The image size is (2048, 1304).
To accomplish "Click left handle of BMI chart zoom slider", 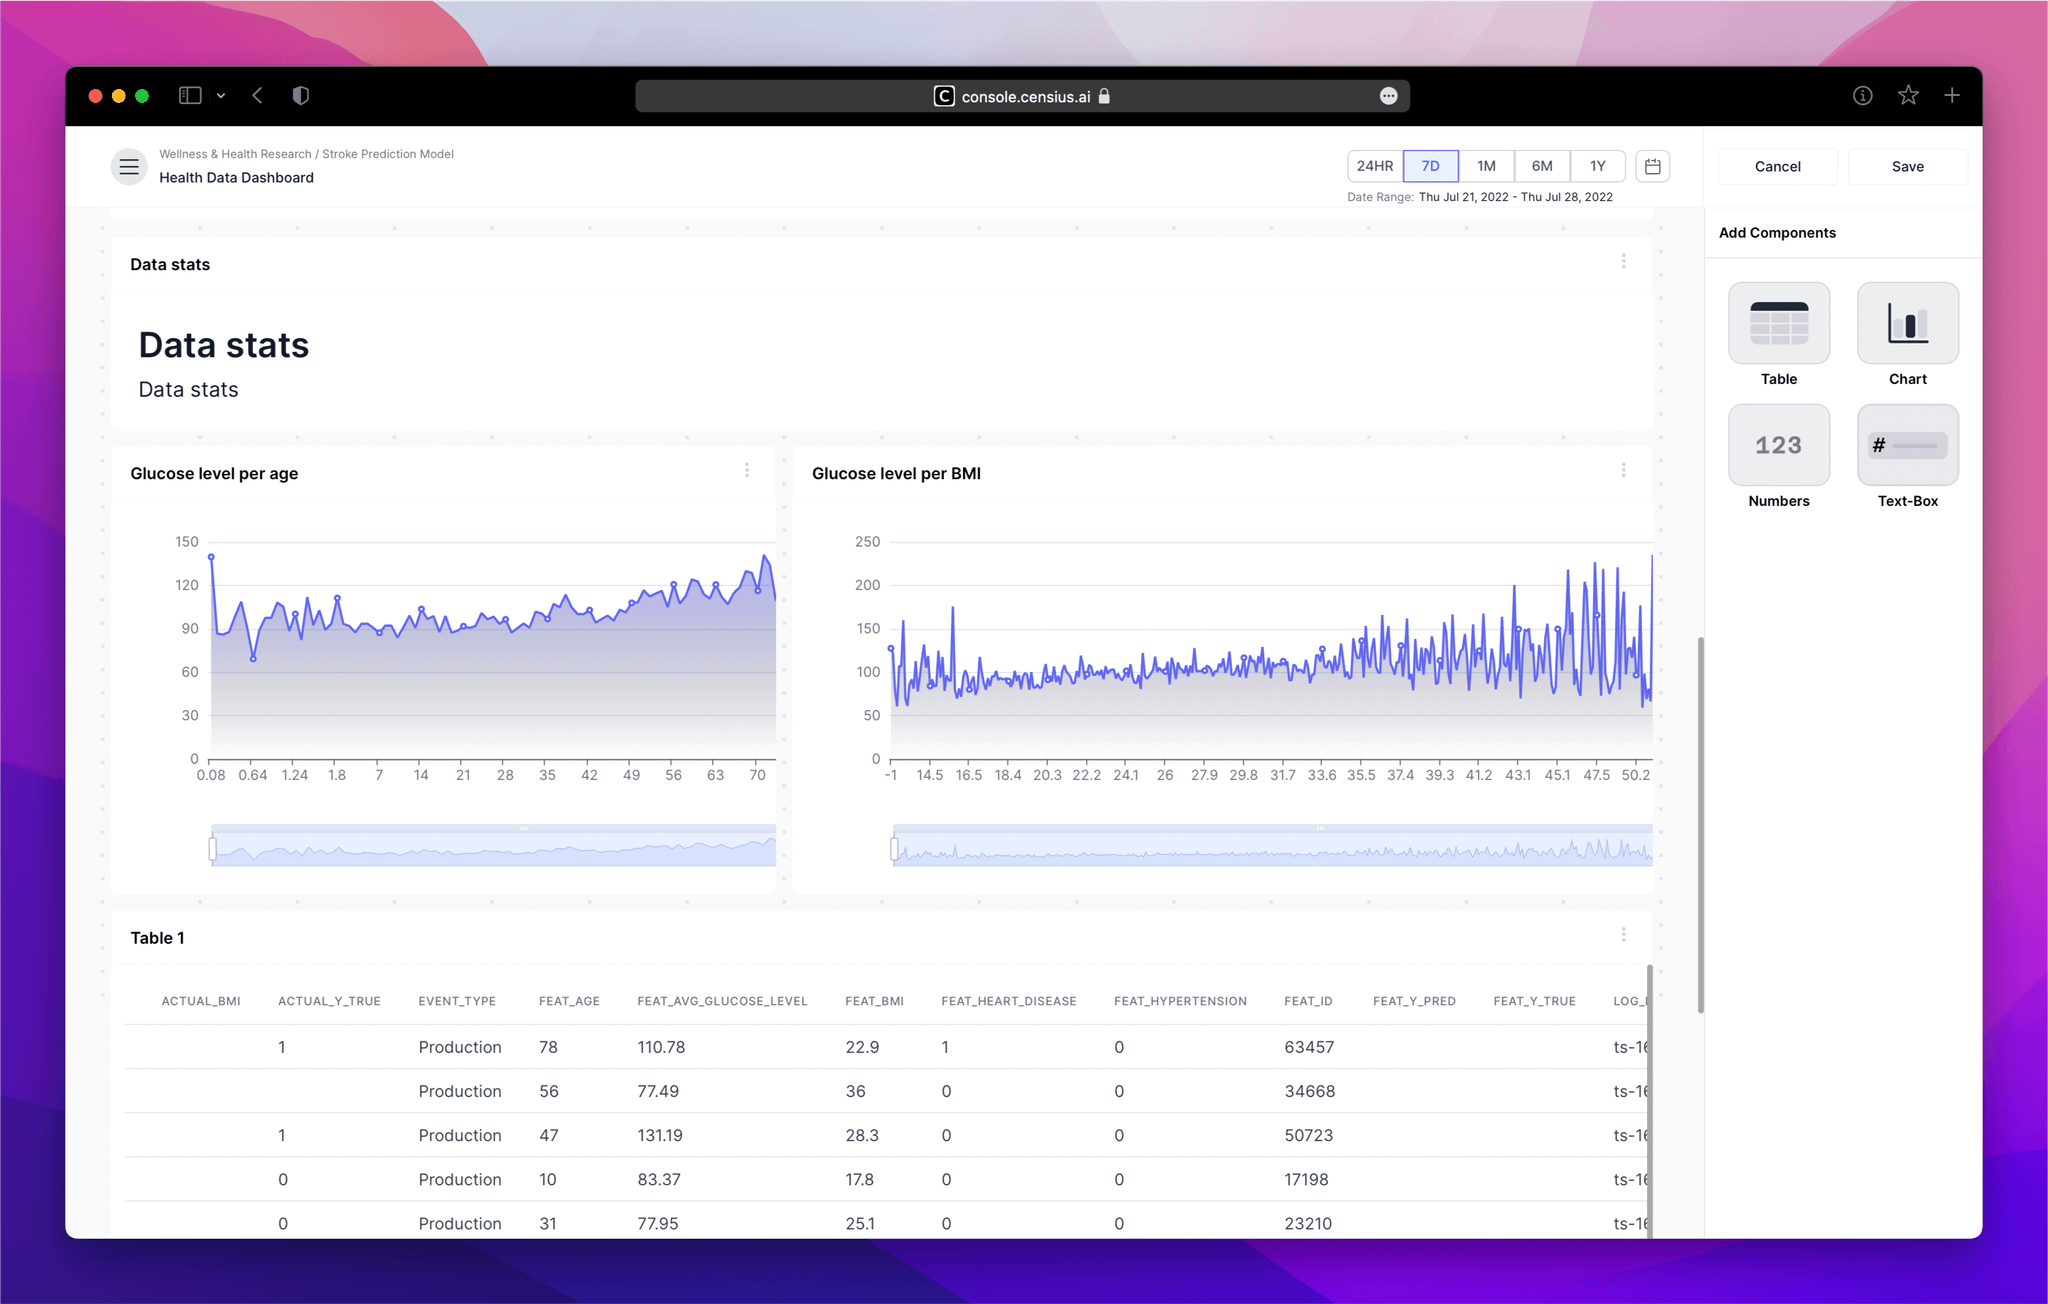I will tap(894, 849).
